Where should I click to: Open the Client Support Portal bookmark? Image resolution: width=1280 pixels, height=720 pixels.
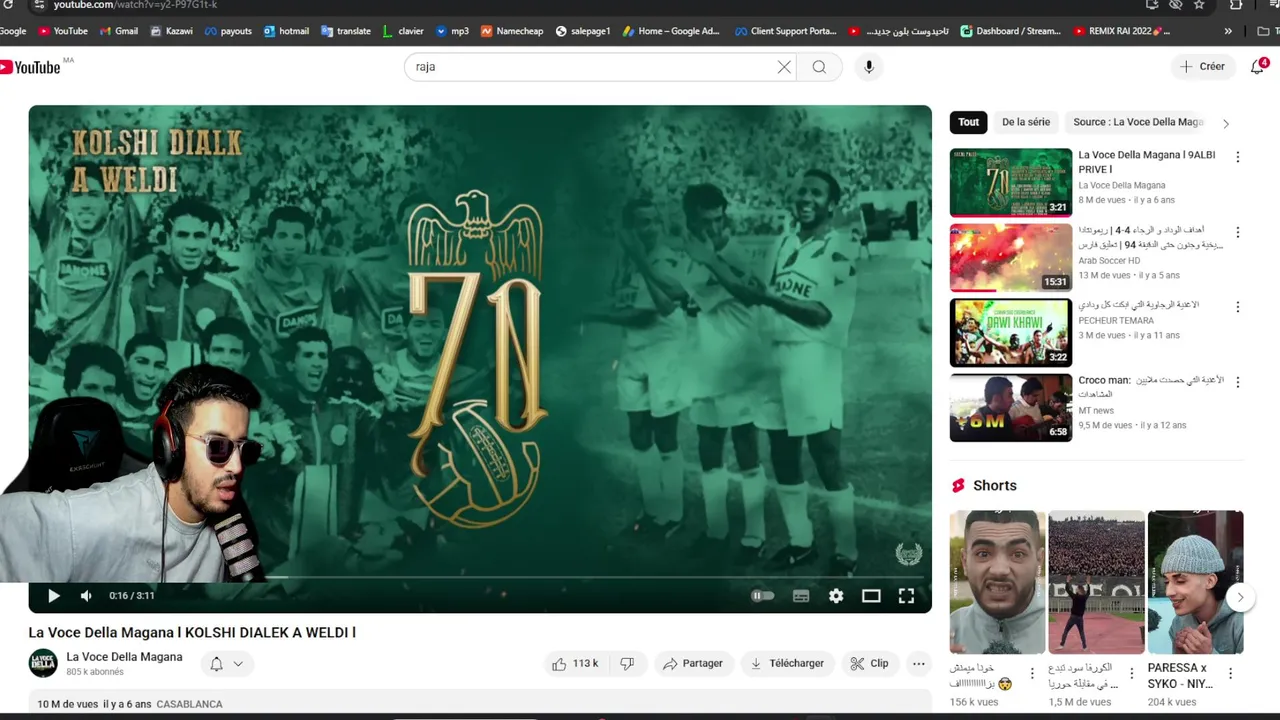click(786, 31)
